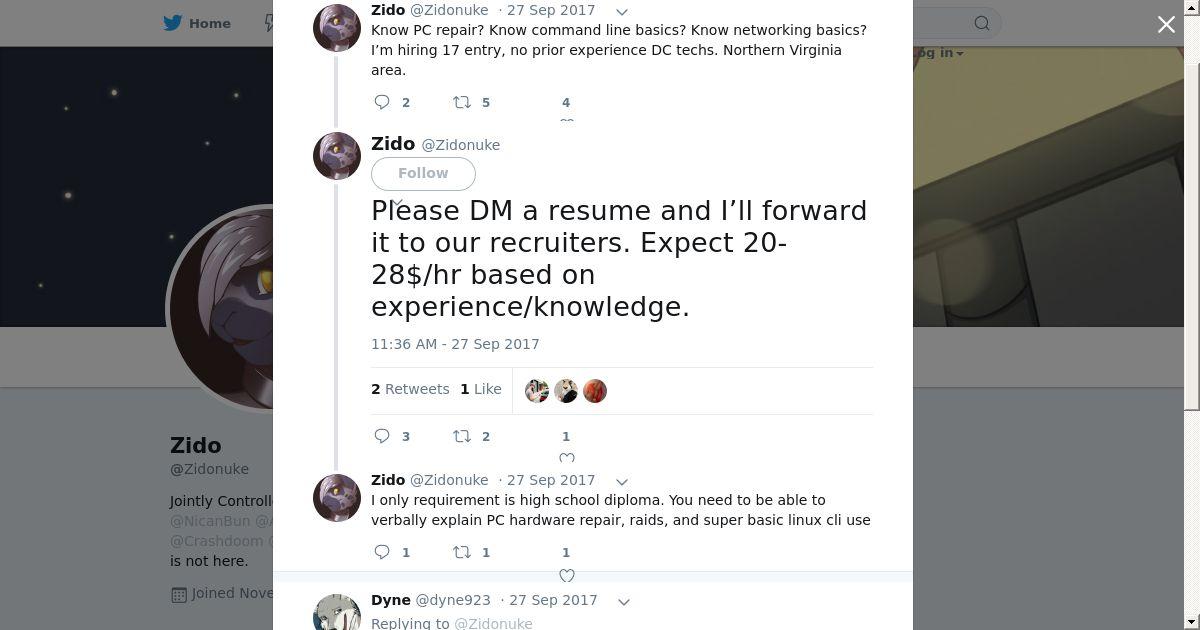Screen dimensions: 1200x630
Task: Go to the Twitter Home tab
Action: (x=198, y=23)
